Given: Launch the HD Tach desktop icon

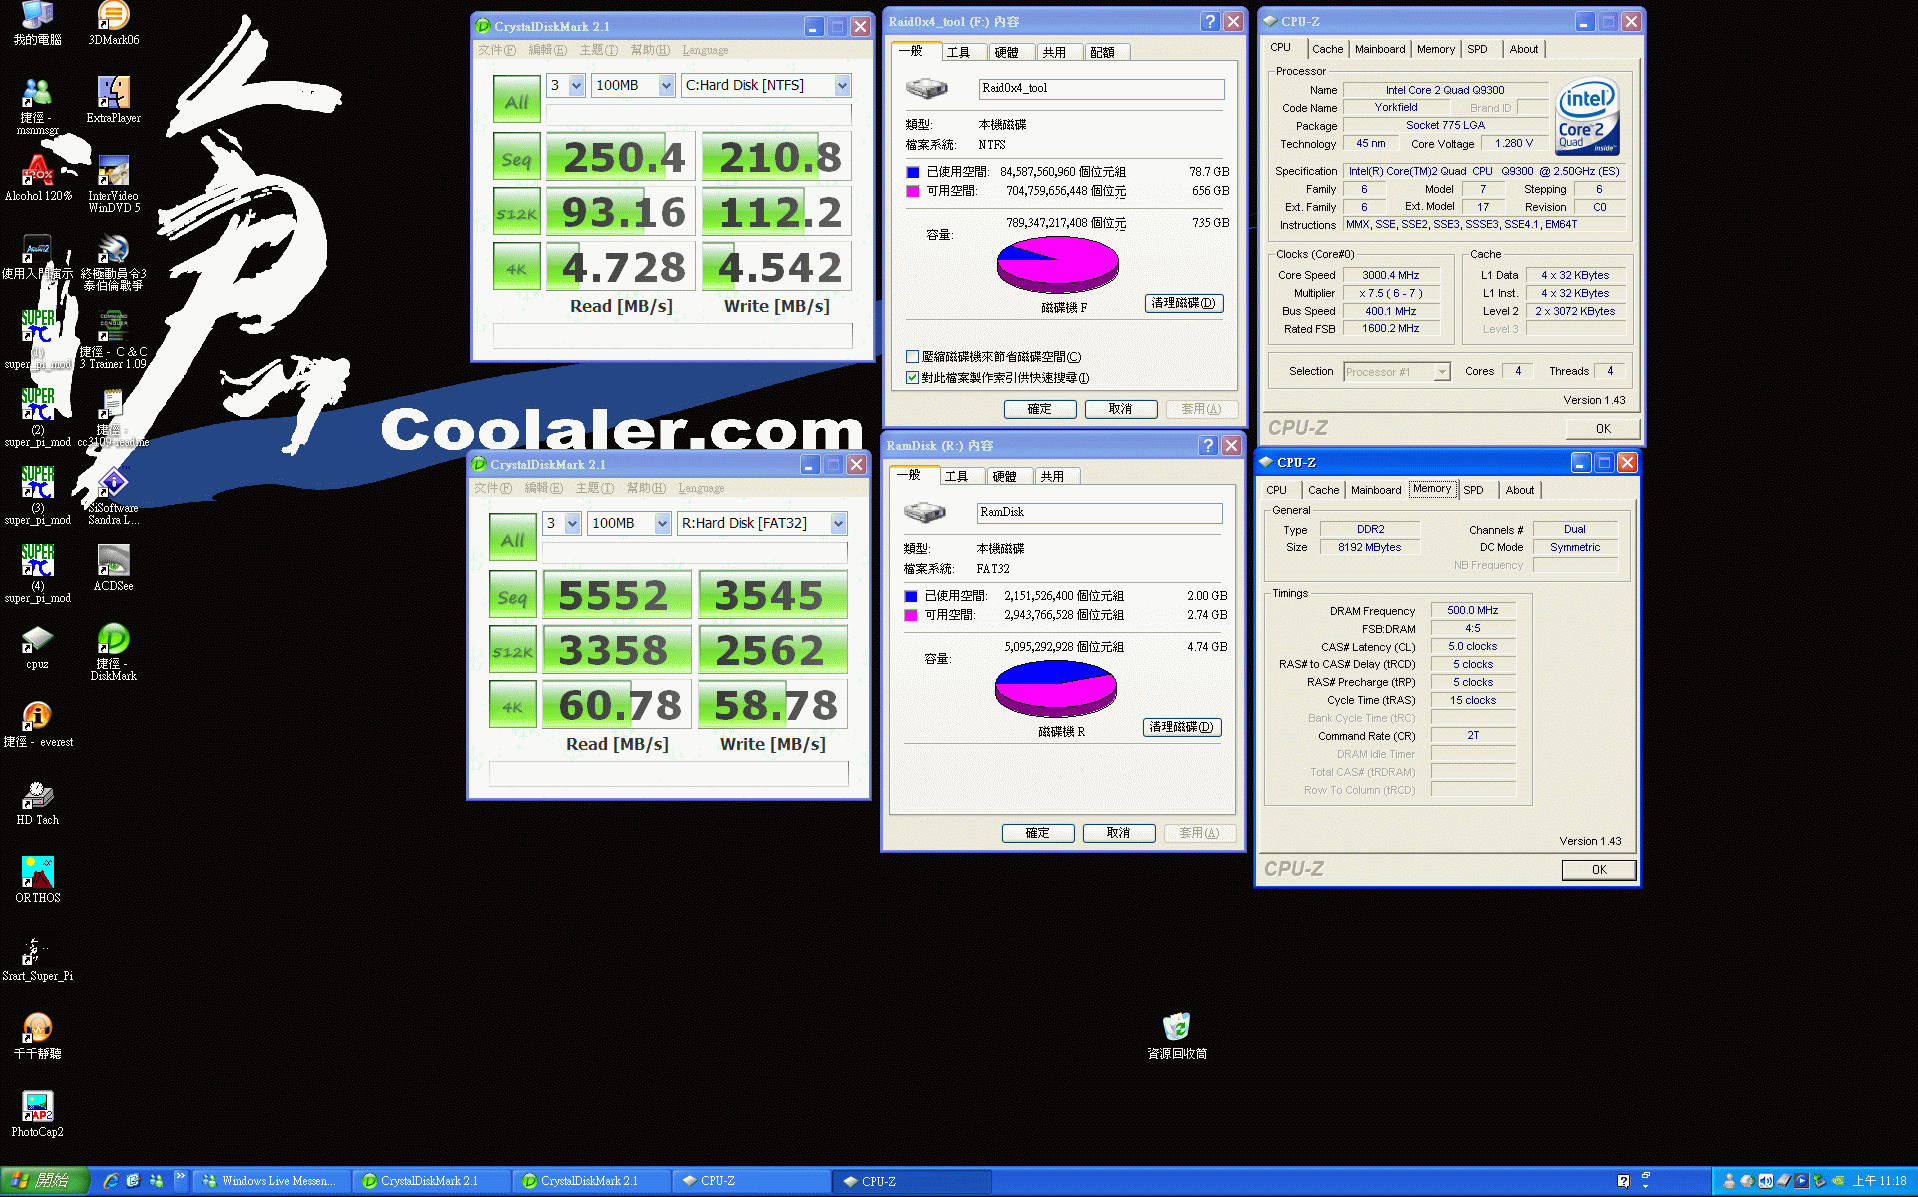Looking at the screenshot, I should [x=38, y=802].
